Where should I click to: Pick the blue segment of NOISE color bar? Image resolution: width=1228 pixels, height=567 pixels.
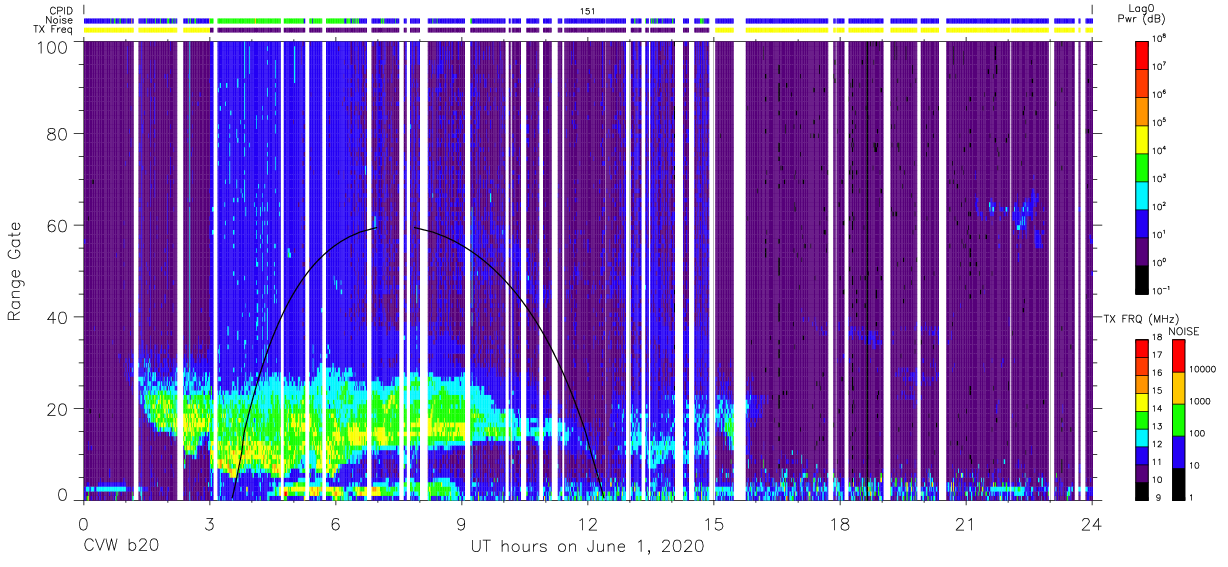click(x=1179, y=451)
